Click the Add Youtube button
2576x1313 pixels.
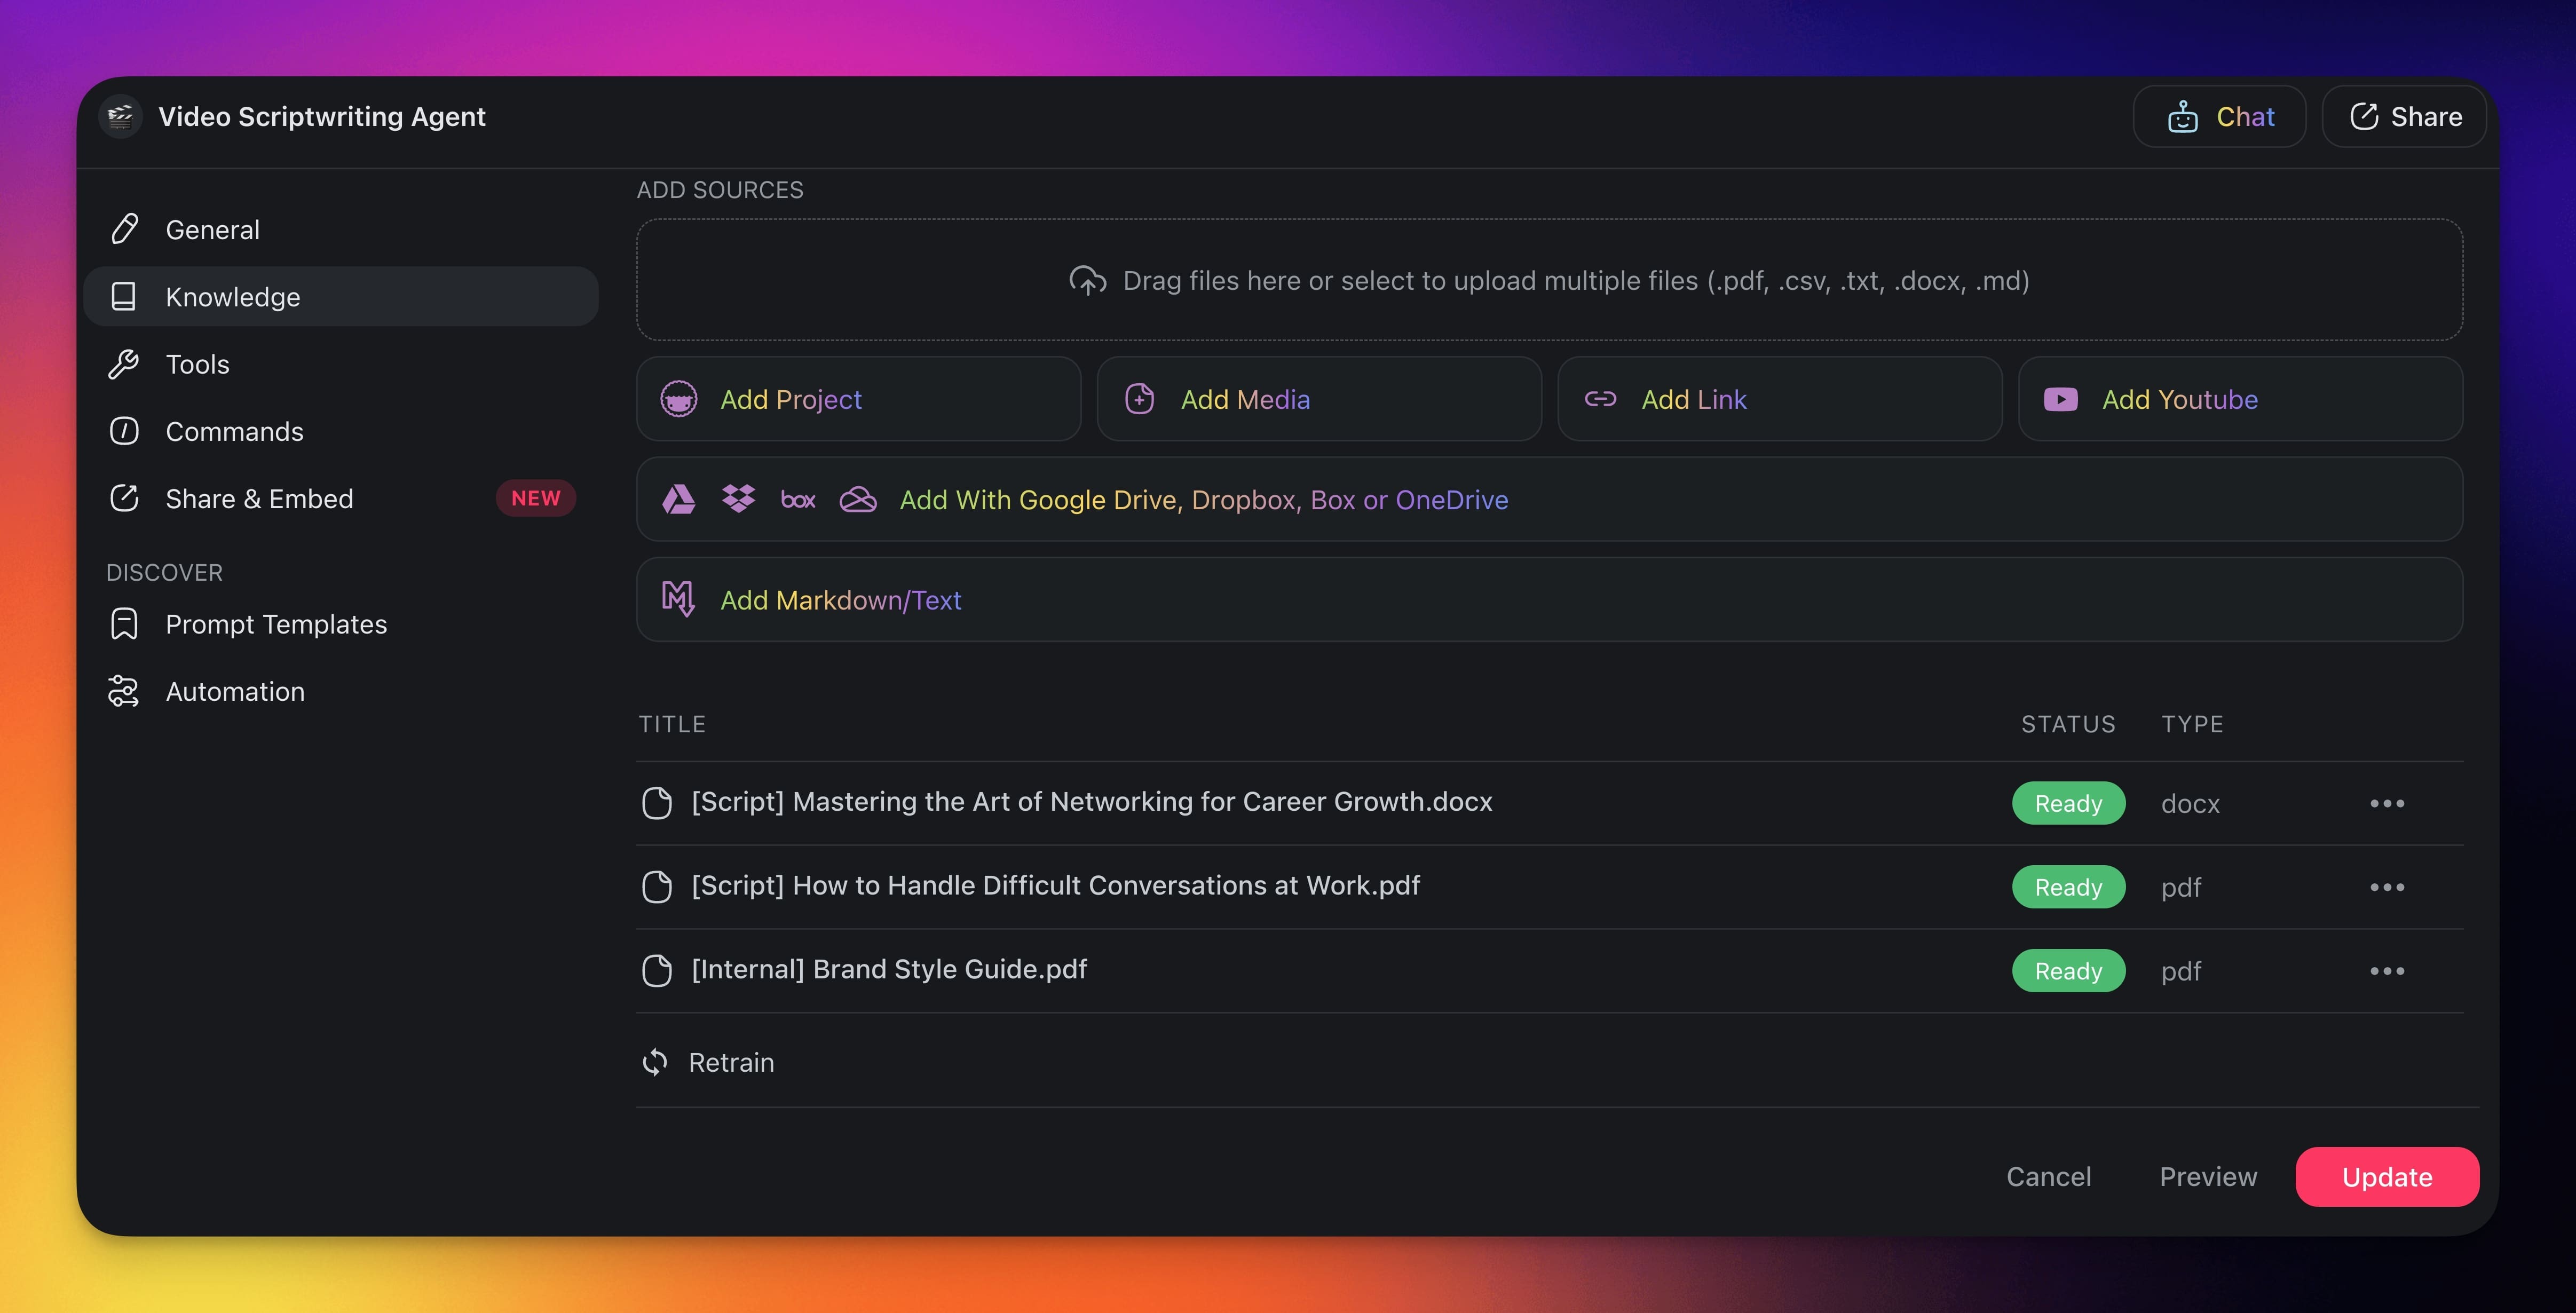(2239, 399)
